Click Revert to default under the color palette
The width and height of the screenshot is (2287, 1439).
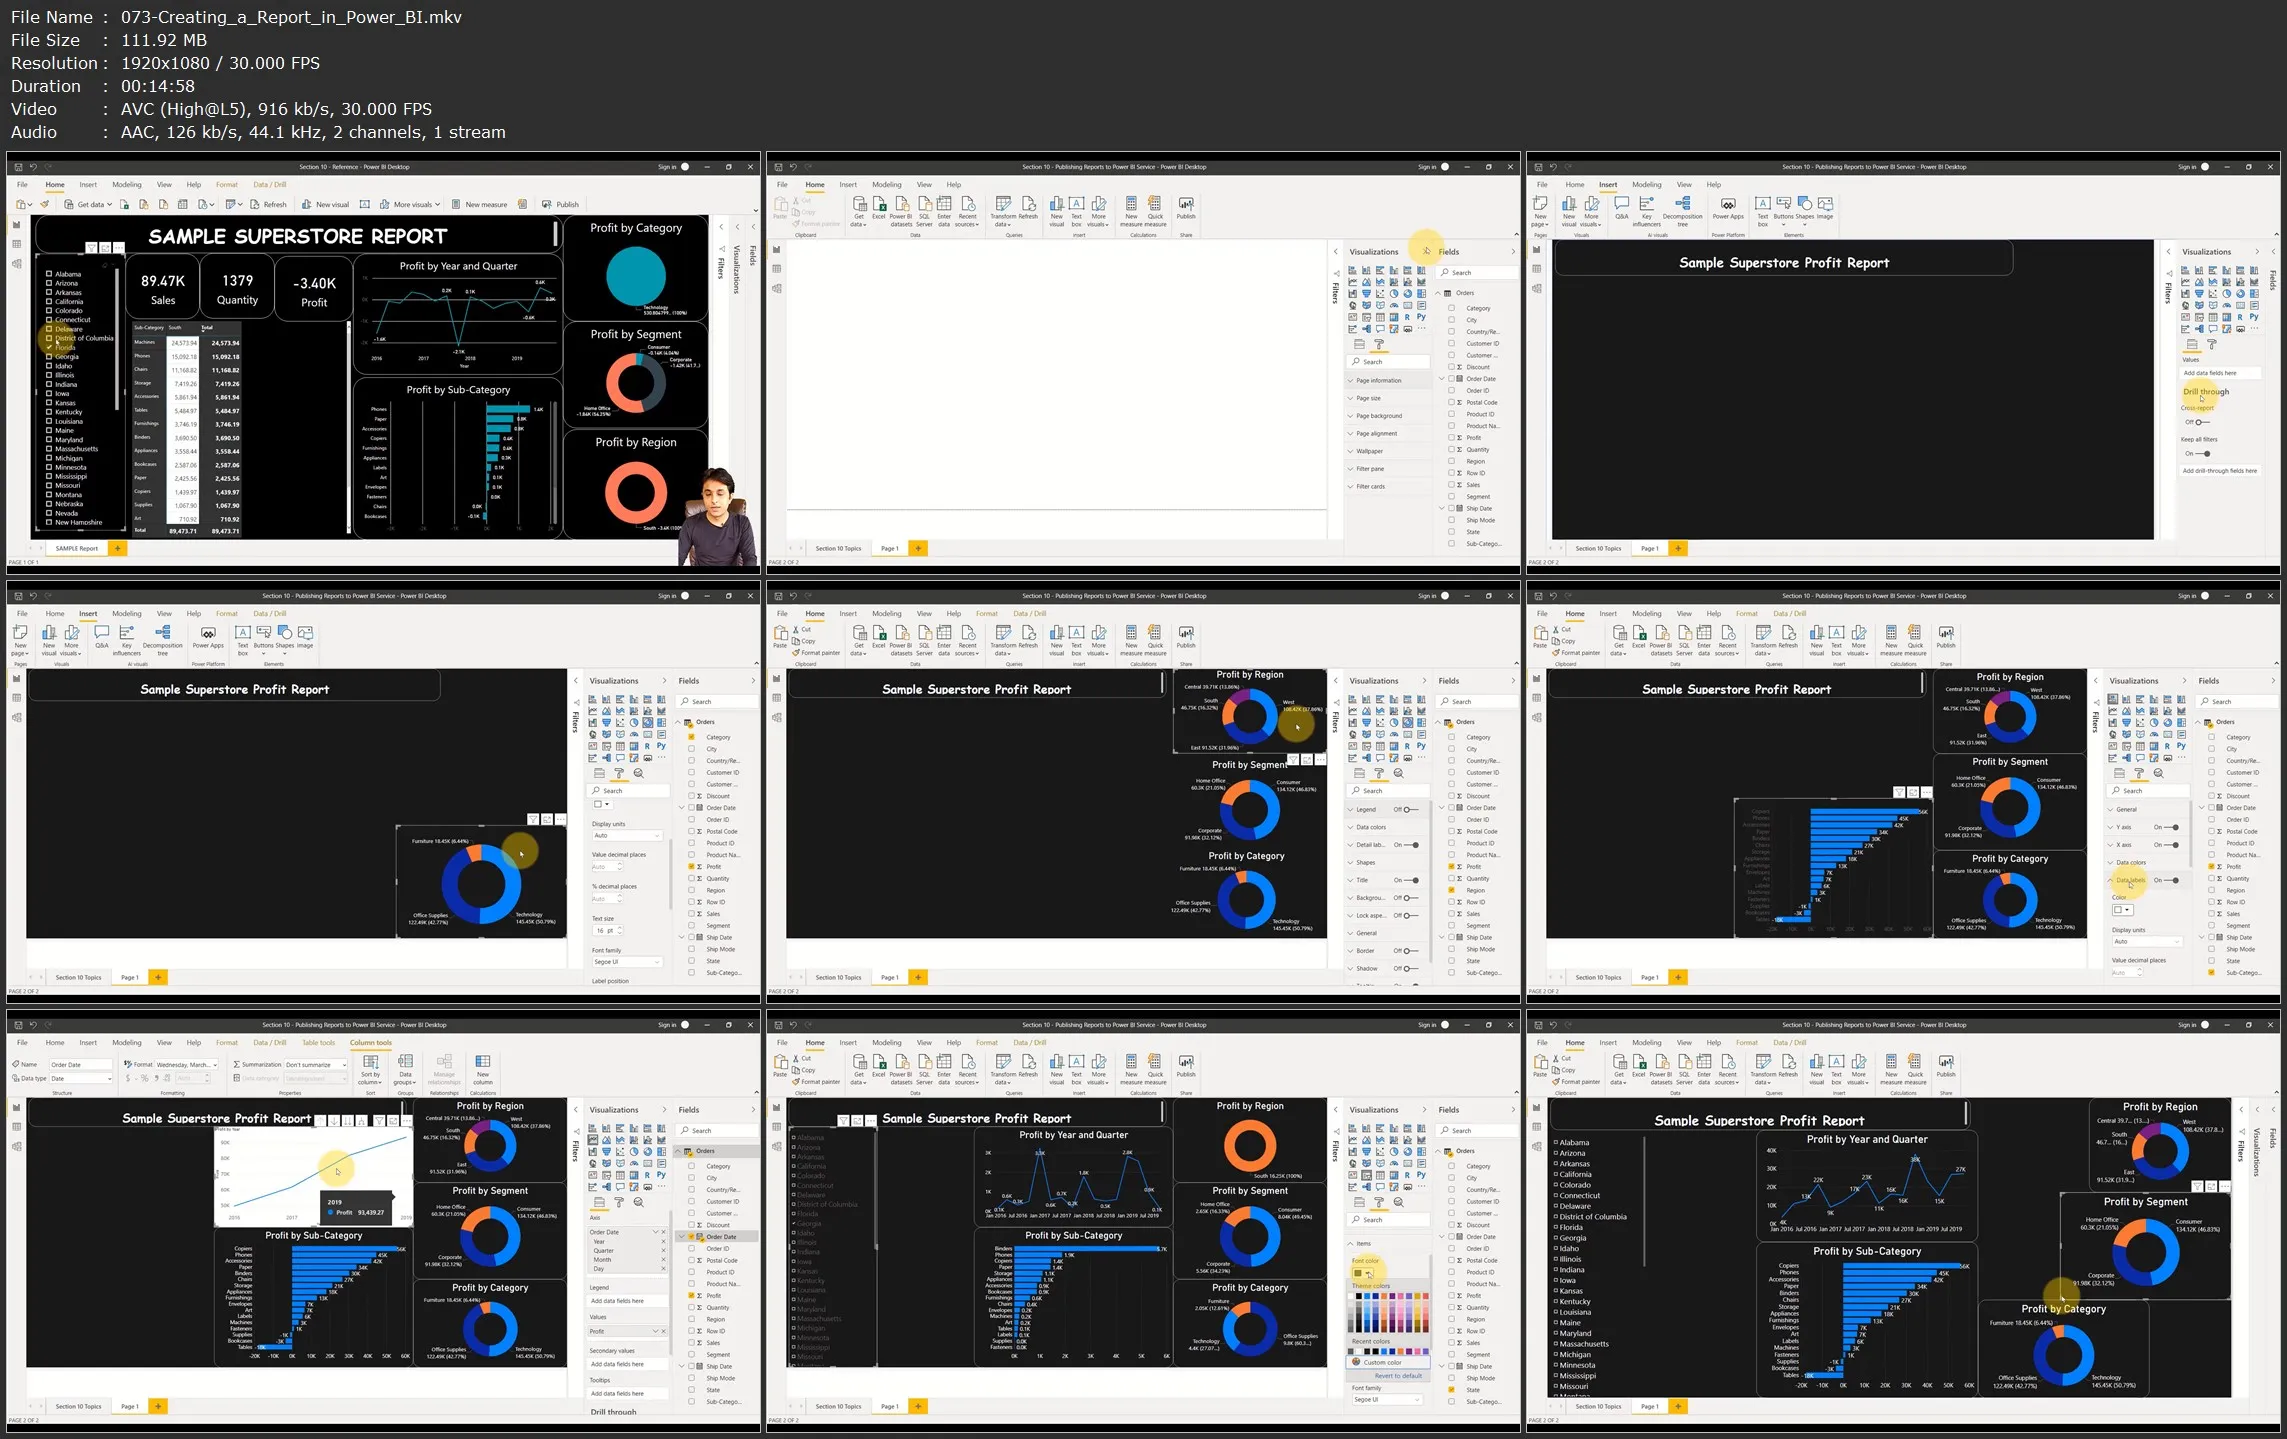(x=1398, y=1376)
